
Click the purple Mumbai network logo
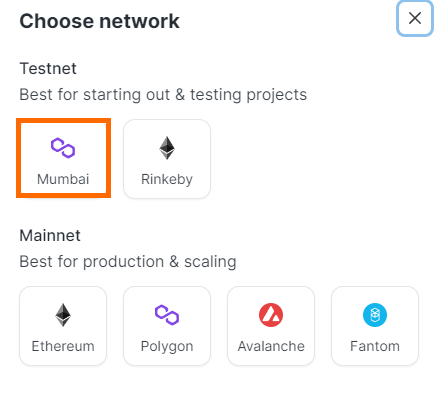pos(63,148)
